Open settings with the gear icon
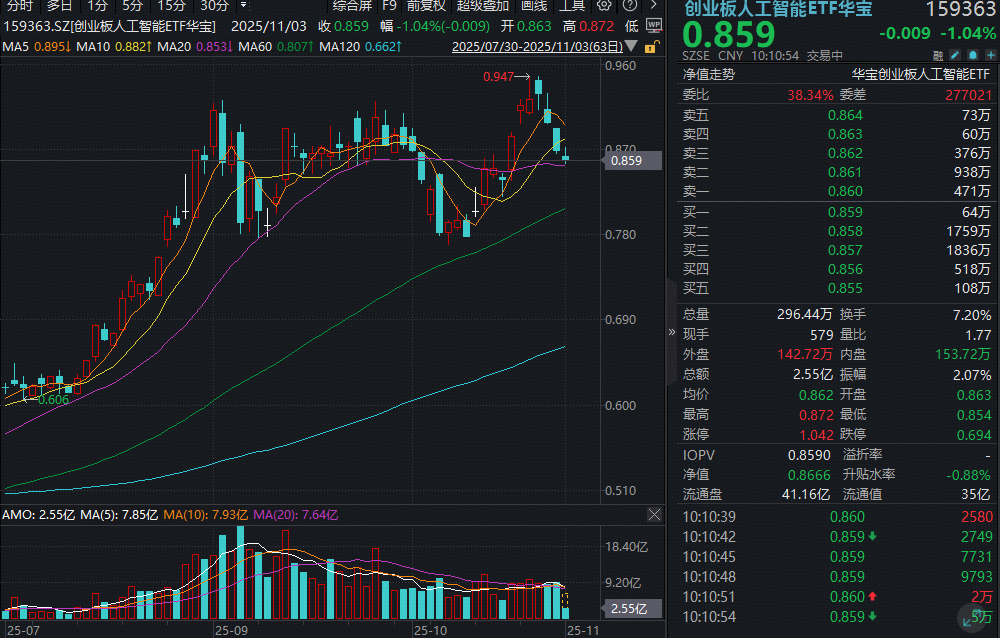1000x638 pixels. [x=603, y=4]
